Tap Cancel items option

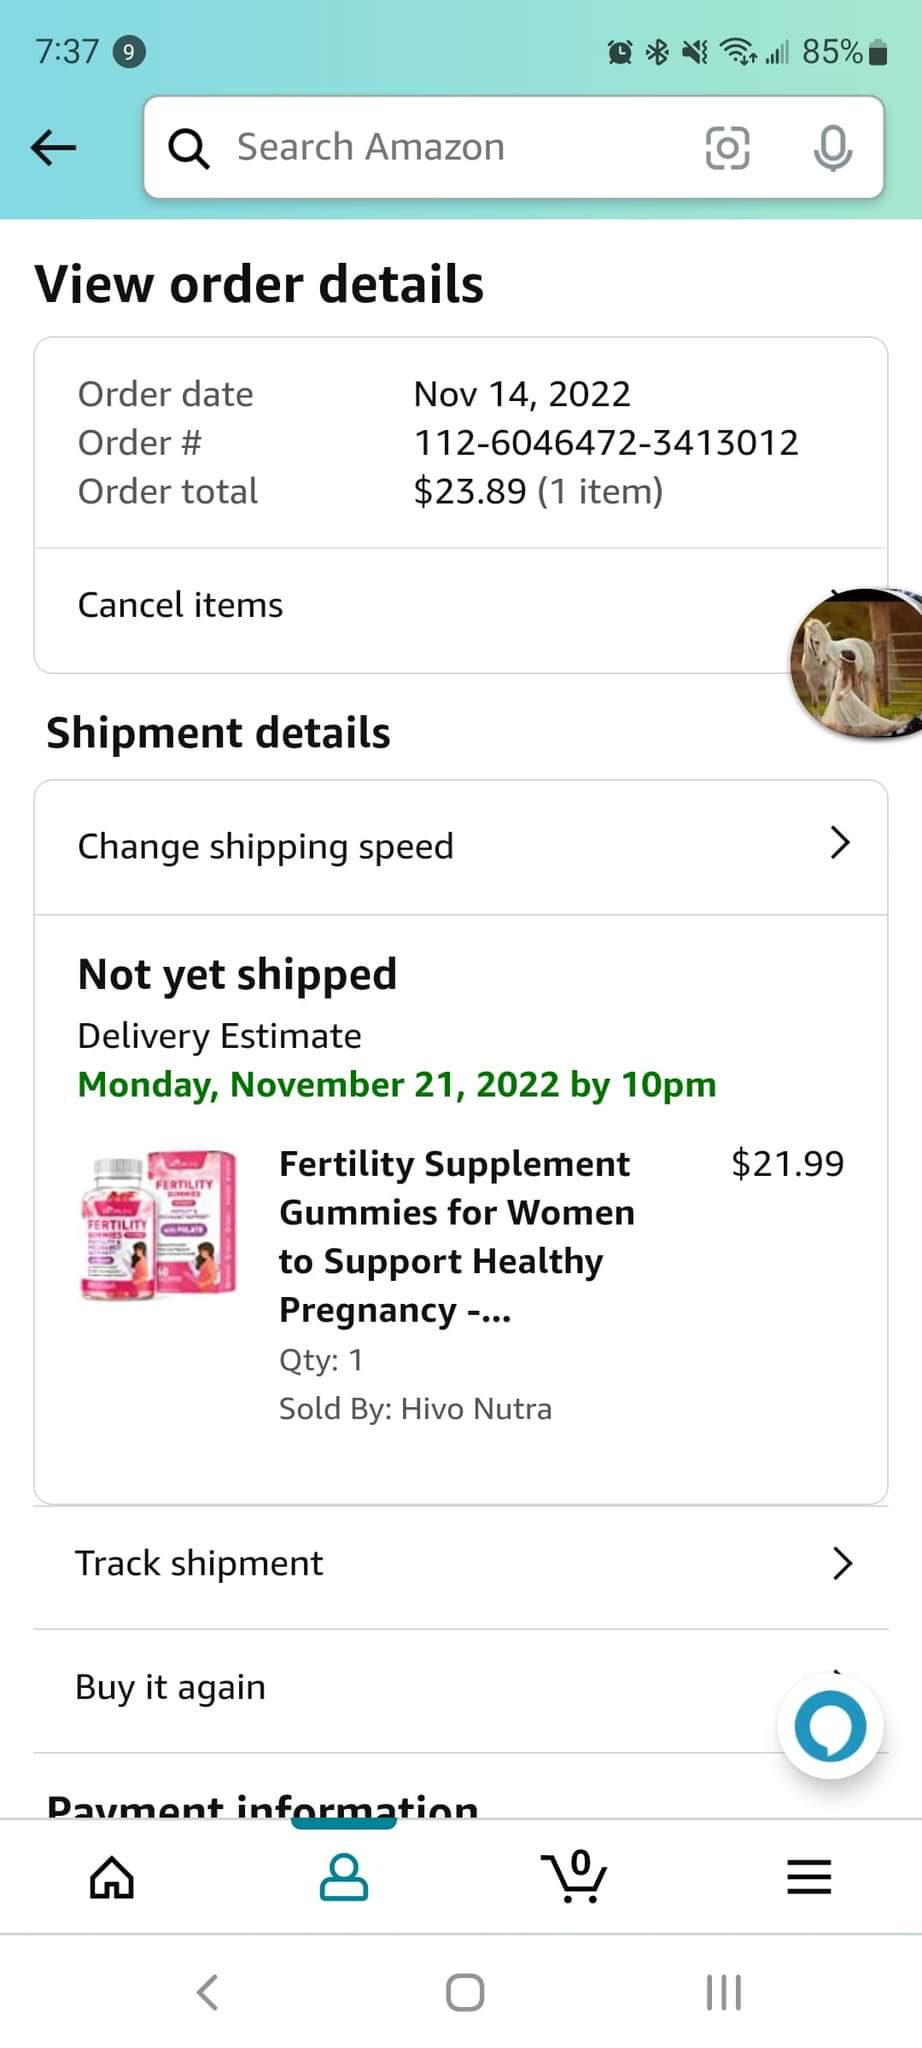pyautogui.click(x=181, y=605)
